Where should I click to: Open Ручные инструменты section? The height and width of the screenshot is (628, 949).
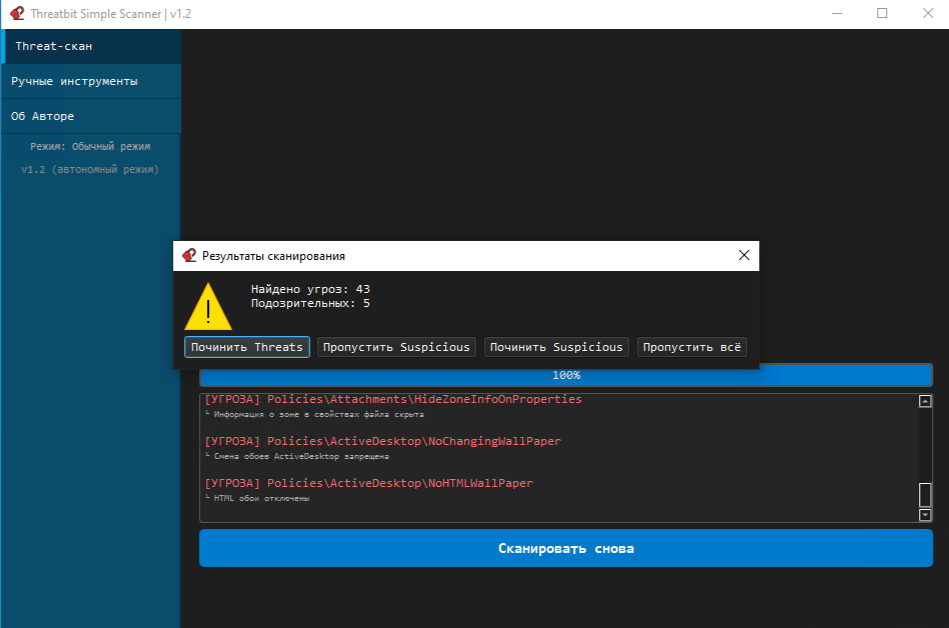(91, 81)
